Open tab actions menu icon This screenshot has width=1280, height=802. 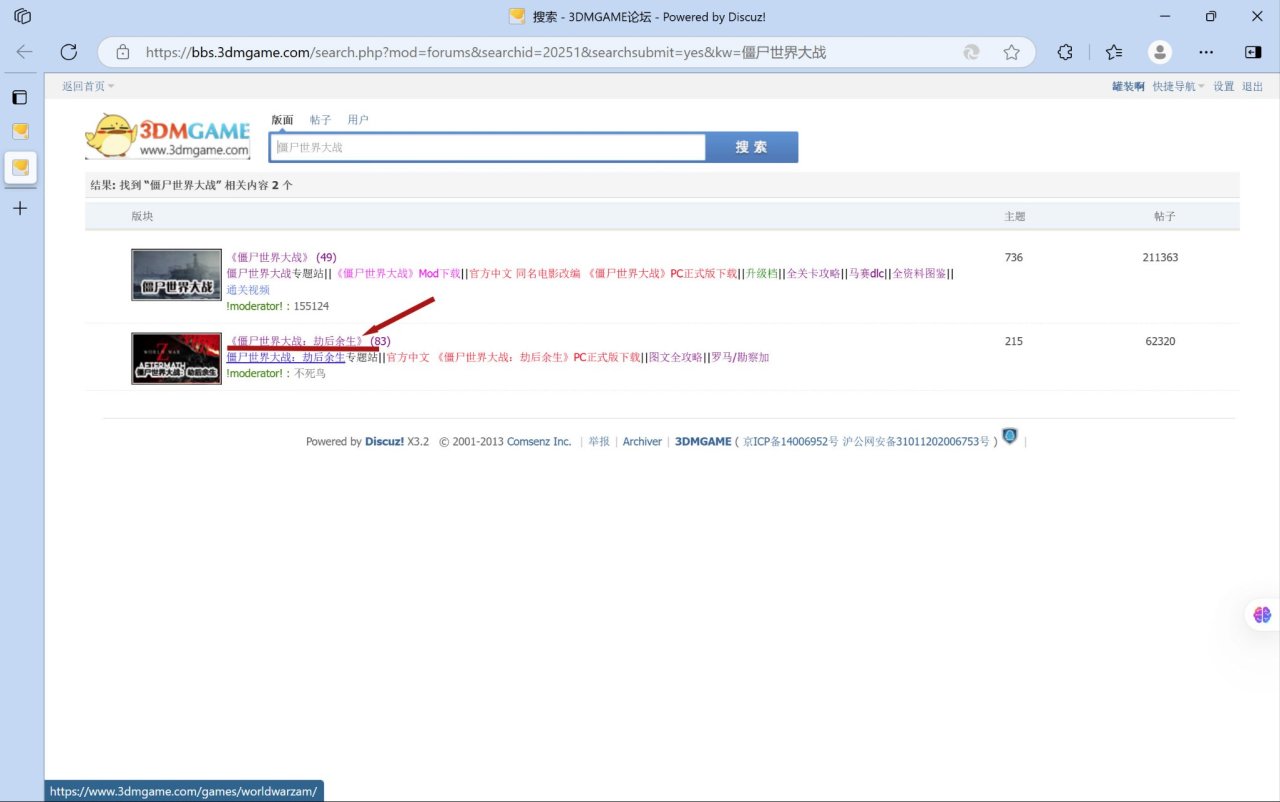pos(20,97)
